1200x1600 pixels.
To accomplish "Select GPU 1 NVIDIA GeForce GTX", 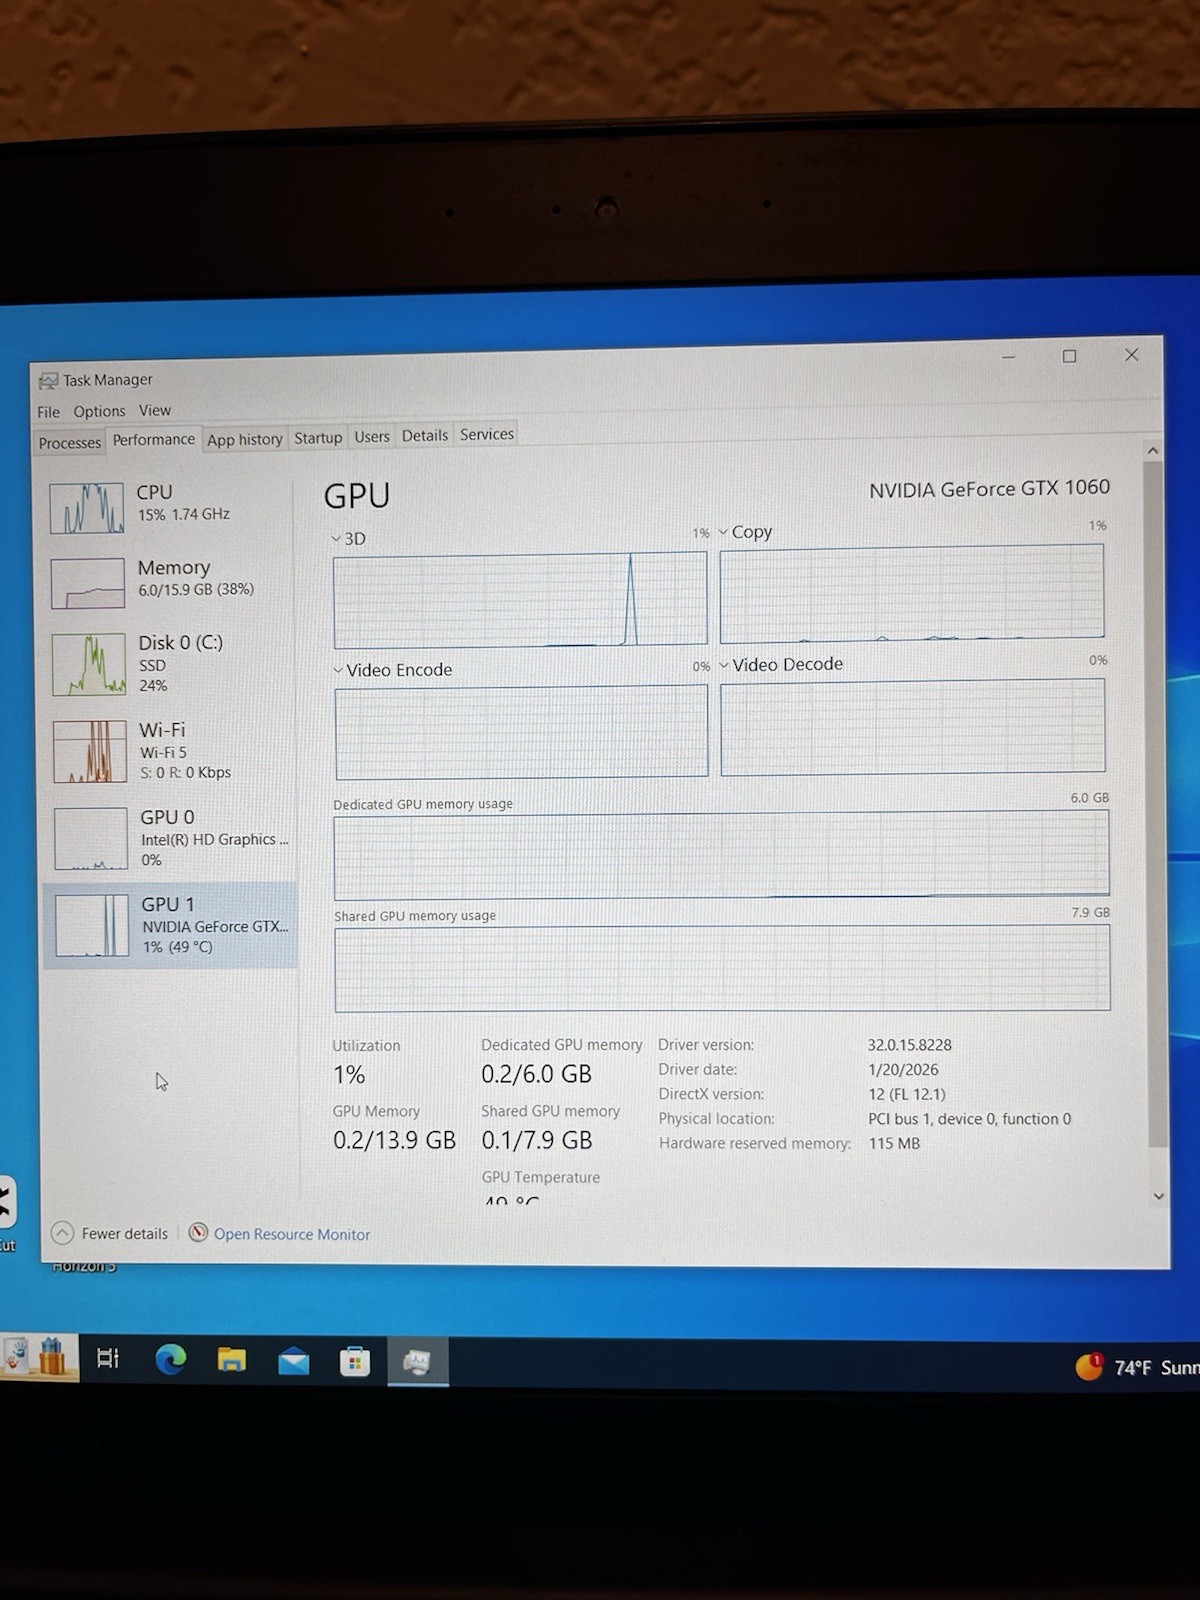I will [x=170, y=925].
